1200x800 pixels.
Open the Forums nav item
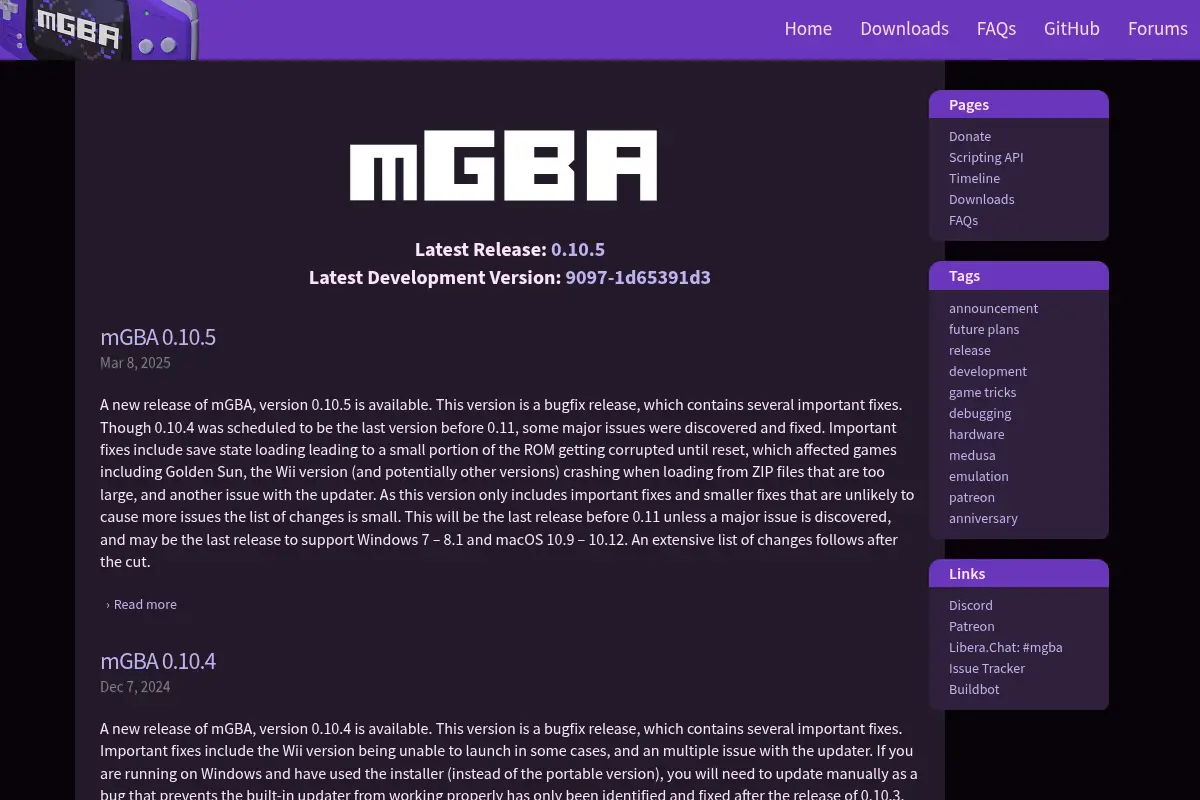(x=1158, y=29)
